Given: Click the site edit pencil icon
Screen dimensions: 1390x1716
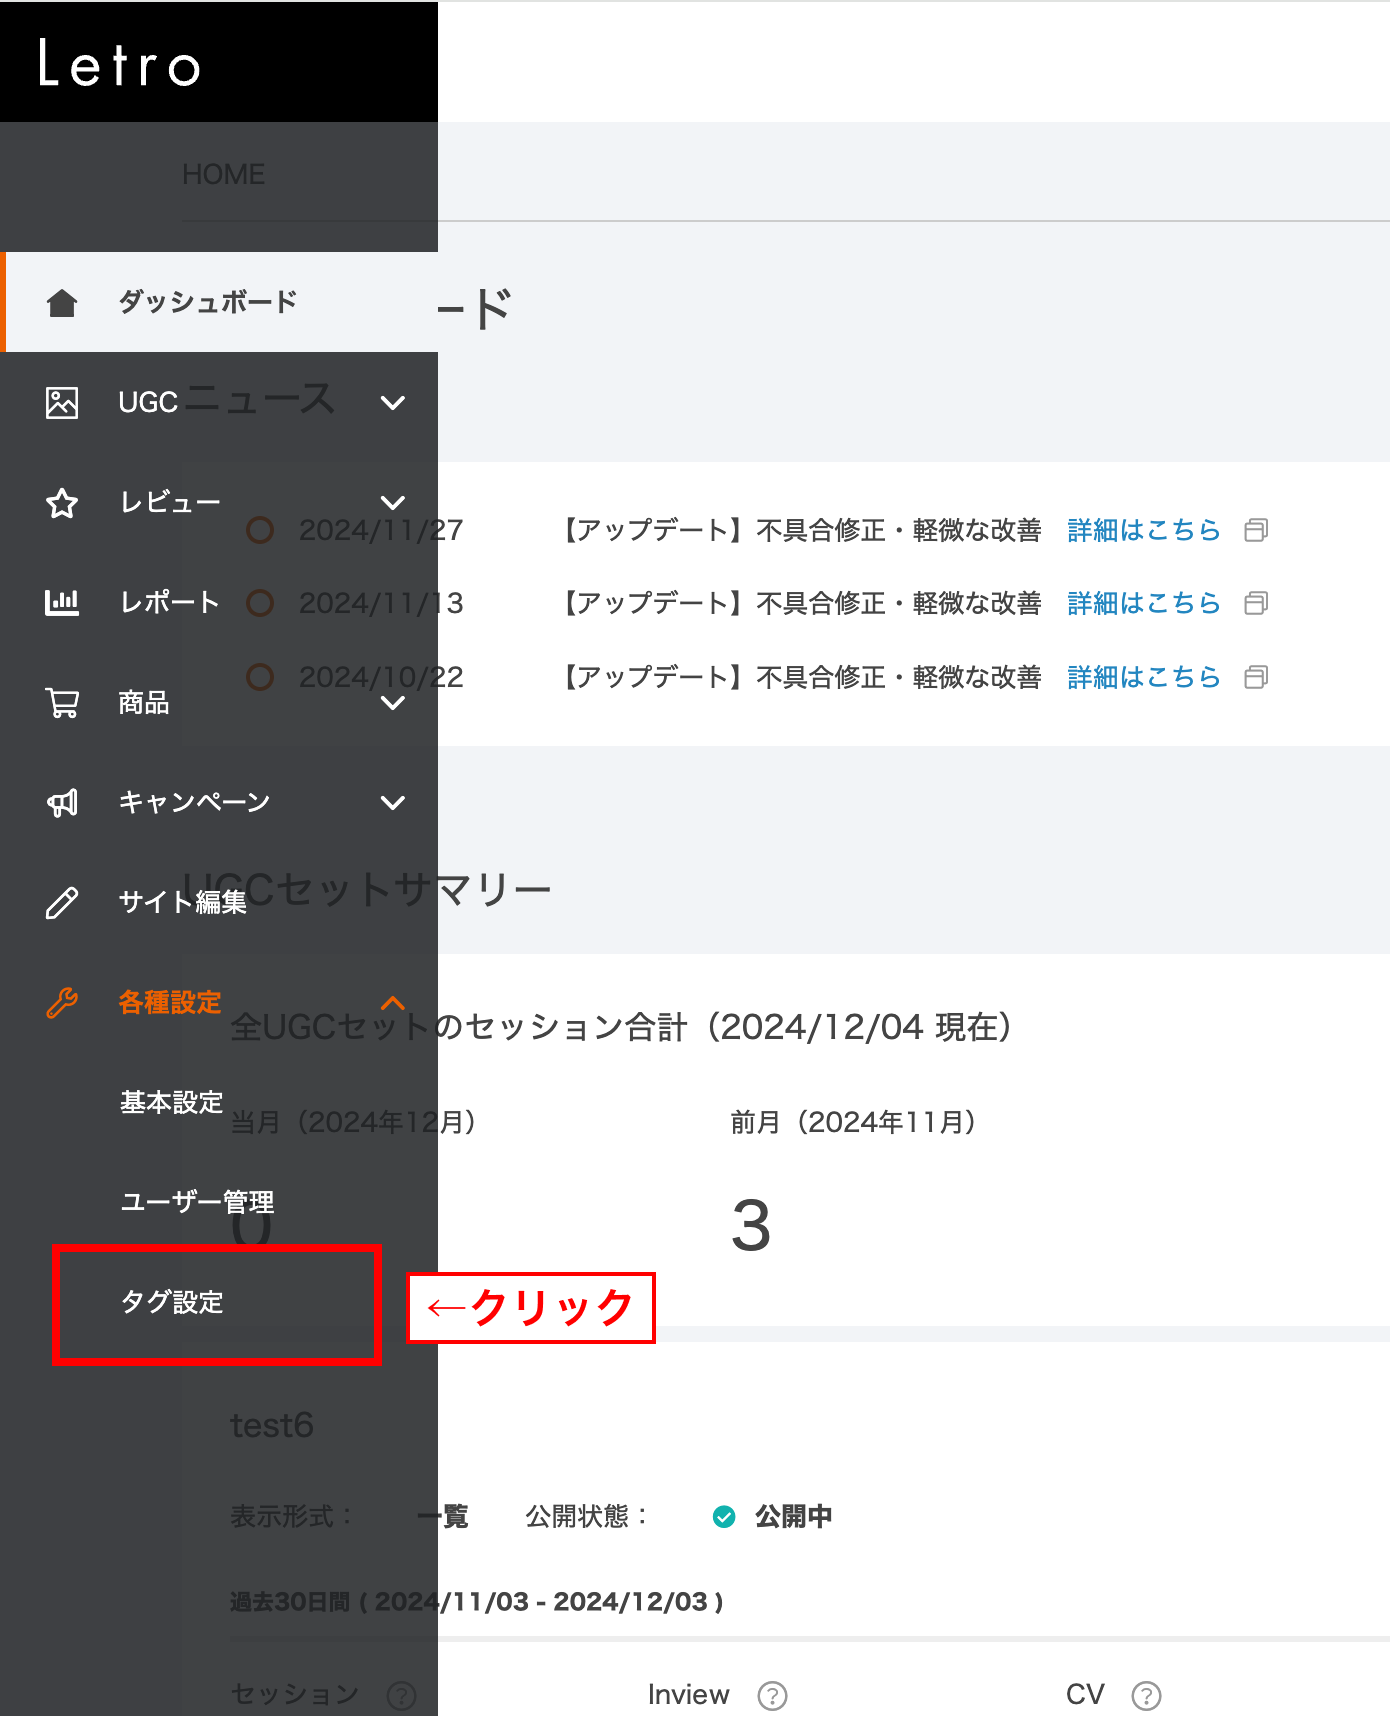Looking at the screenshot, I should pyautogui.click(x=62, y=902).
